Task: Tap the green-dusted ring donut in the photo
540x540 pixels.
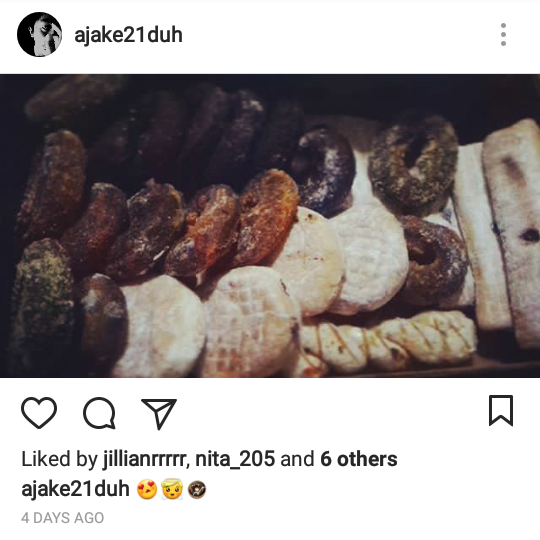Action: [413, 165]
